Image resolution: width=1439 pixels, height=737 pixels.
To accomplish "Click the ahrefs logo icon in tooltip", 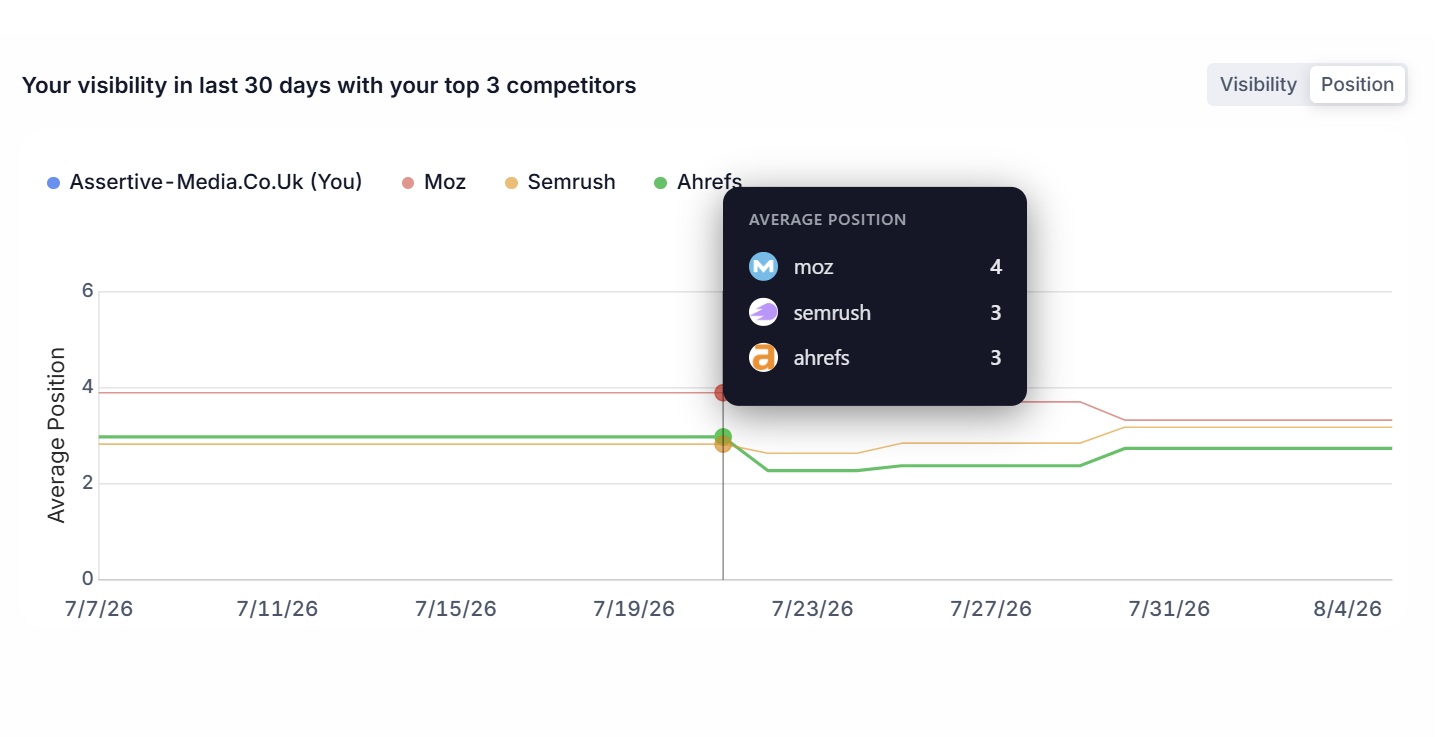I will [x=763, y=358].
